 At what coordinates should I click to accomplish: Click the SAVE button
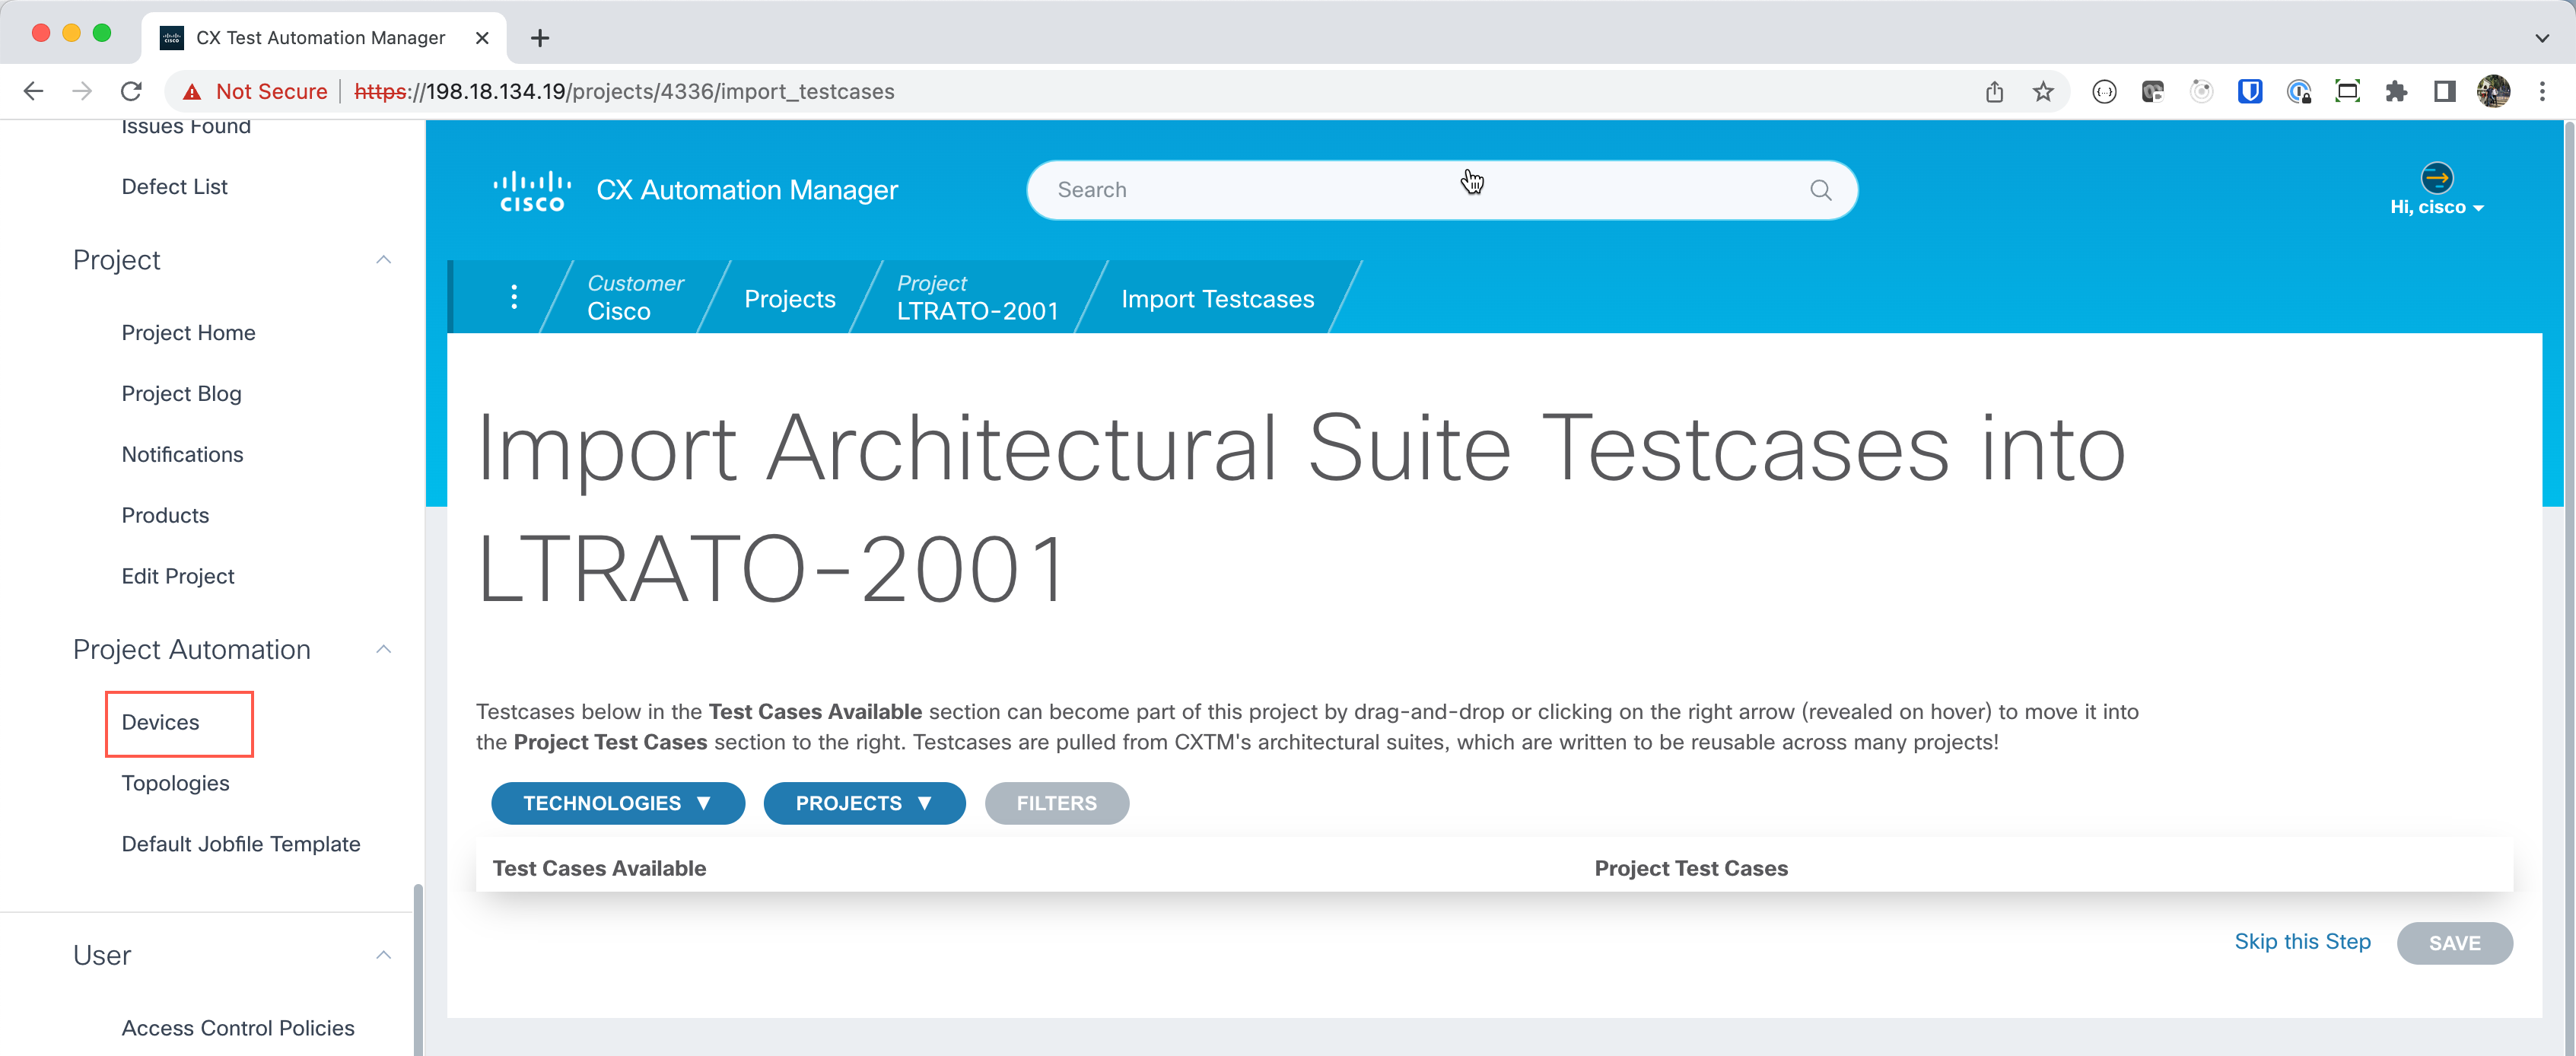(2454, 943)
